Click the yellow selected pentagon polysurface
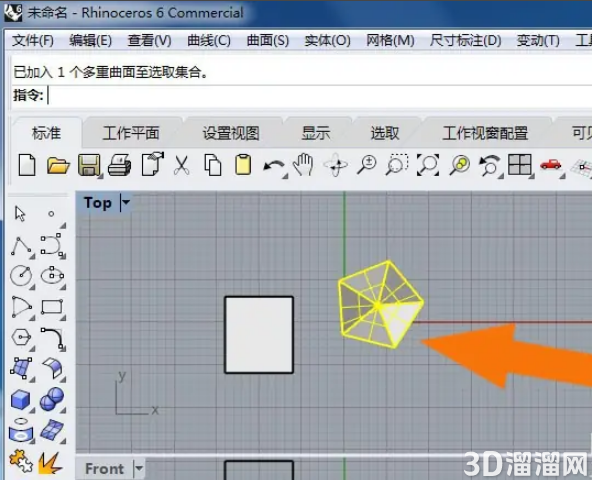This screenshot has height=480, width=592. click(381, 304)
